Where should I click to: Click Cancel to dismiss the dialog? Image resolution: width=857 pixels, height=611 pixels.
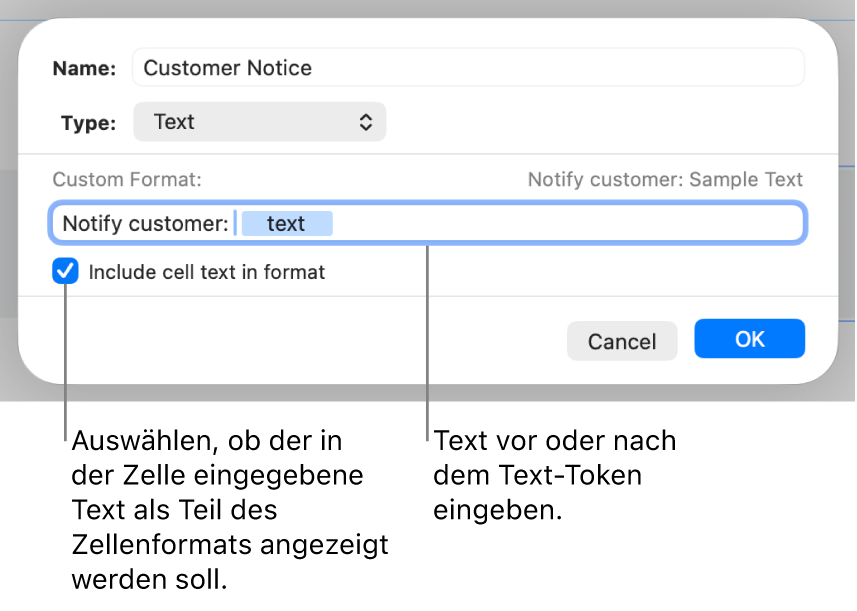click(622, 341)
